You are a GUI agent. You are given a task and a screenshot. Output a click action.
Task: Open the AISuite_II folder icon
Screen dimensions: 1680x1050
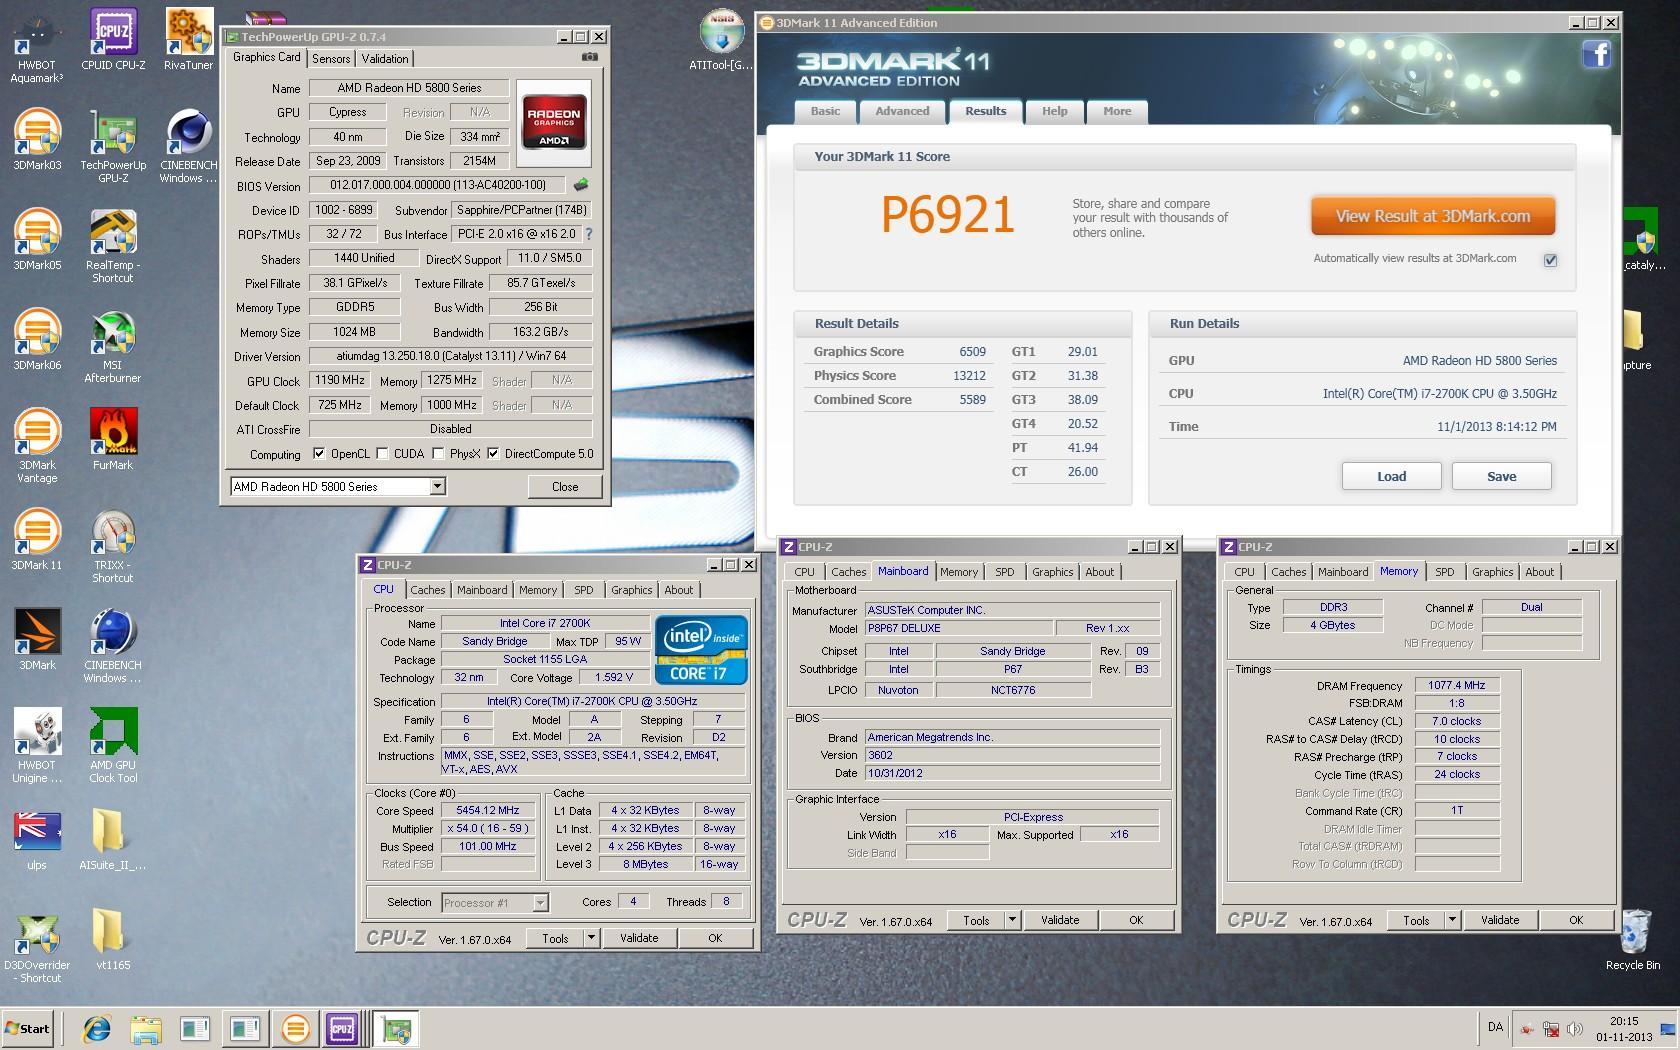[111, 839]
